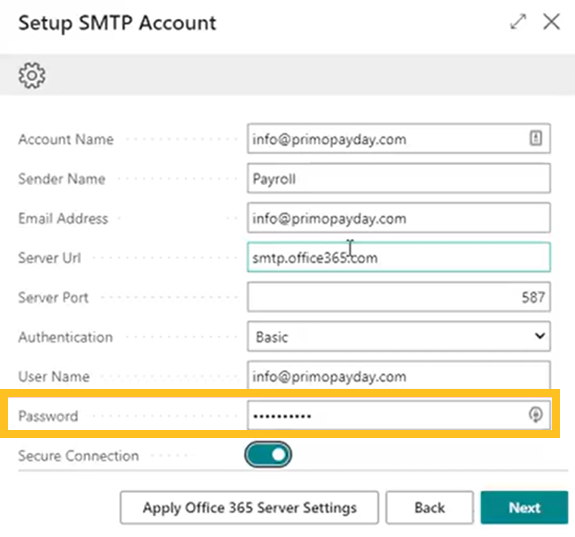
Task: Click the Server Url label
Action: pyautogui.click(x=50, y=258)
